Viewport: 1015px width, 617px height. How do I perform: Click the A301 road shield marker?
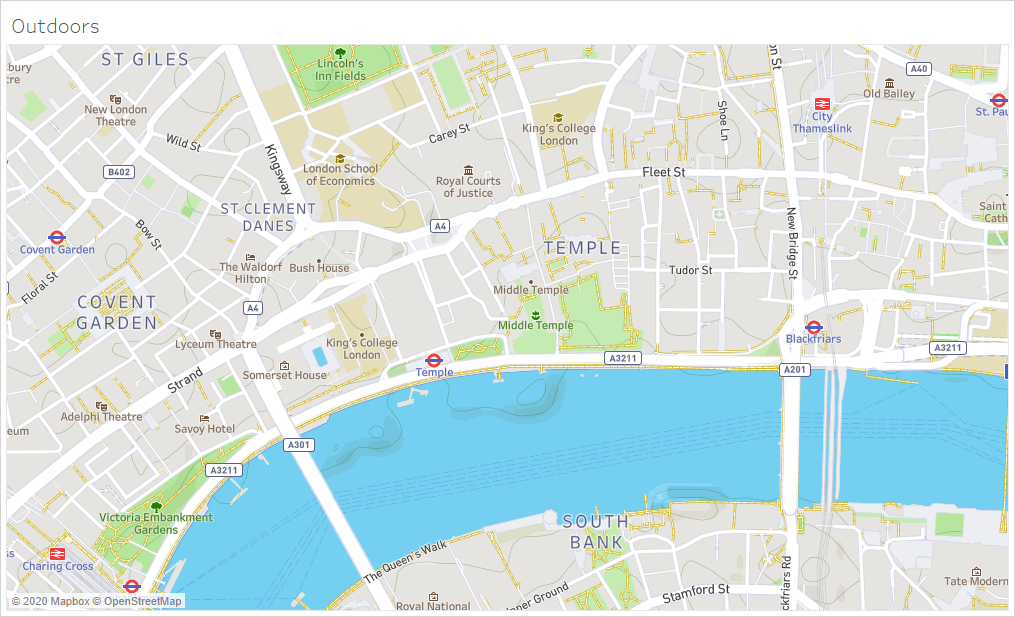[297, 444]
